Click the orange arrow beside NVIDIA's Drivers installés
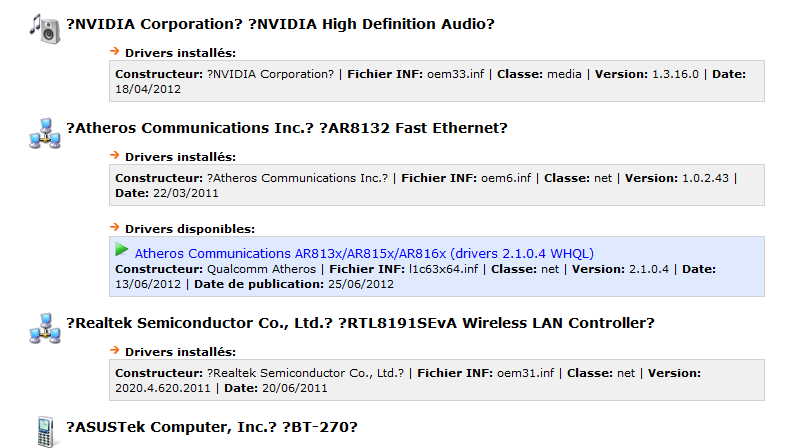 (x=115, y=50)
